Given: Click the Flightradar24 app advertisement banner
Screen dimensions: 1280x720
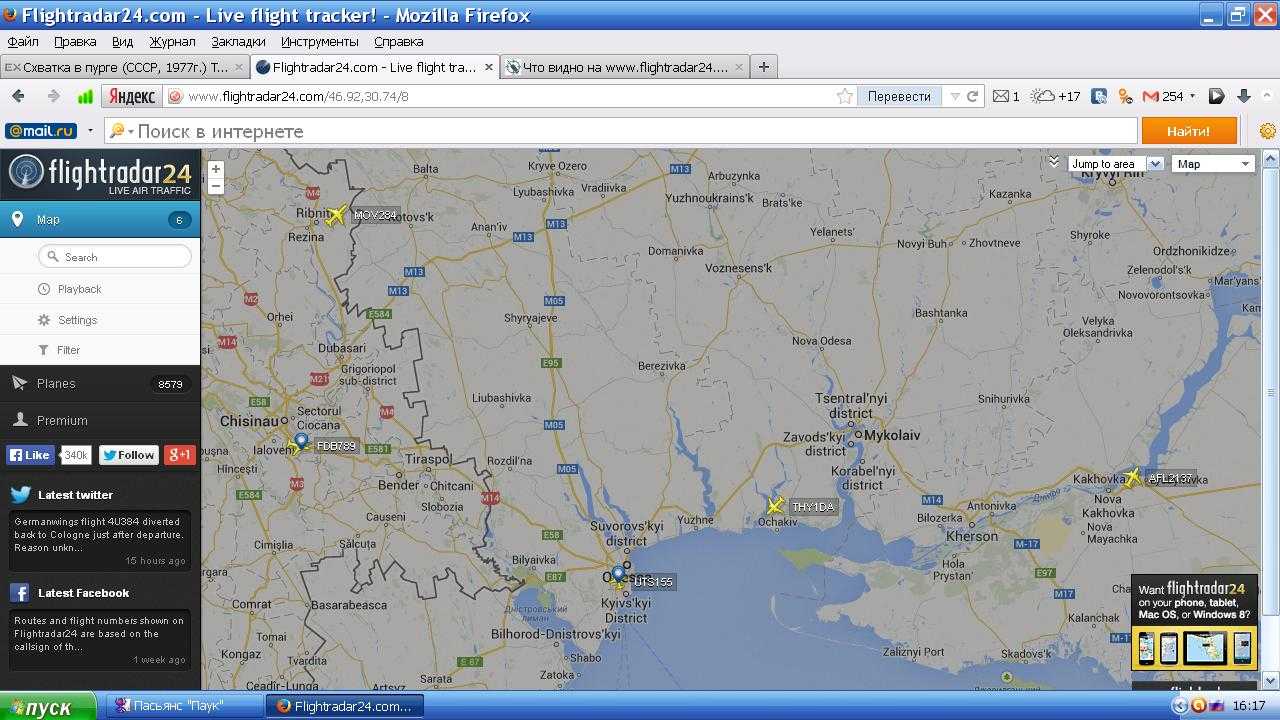Looking at the screenshot, I should point(1194,622).
